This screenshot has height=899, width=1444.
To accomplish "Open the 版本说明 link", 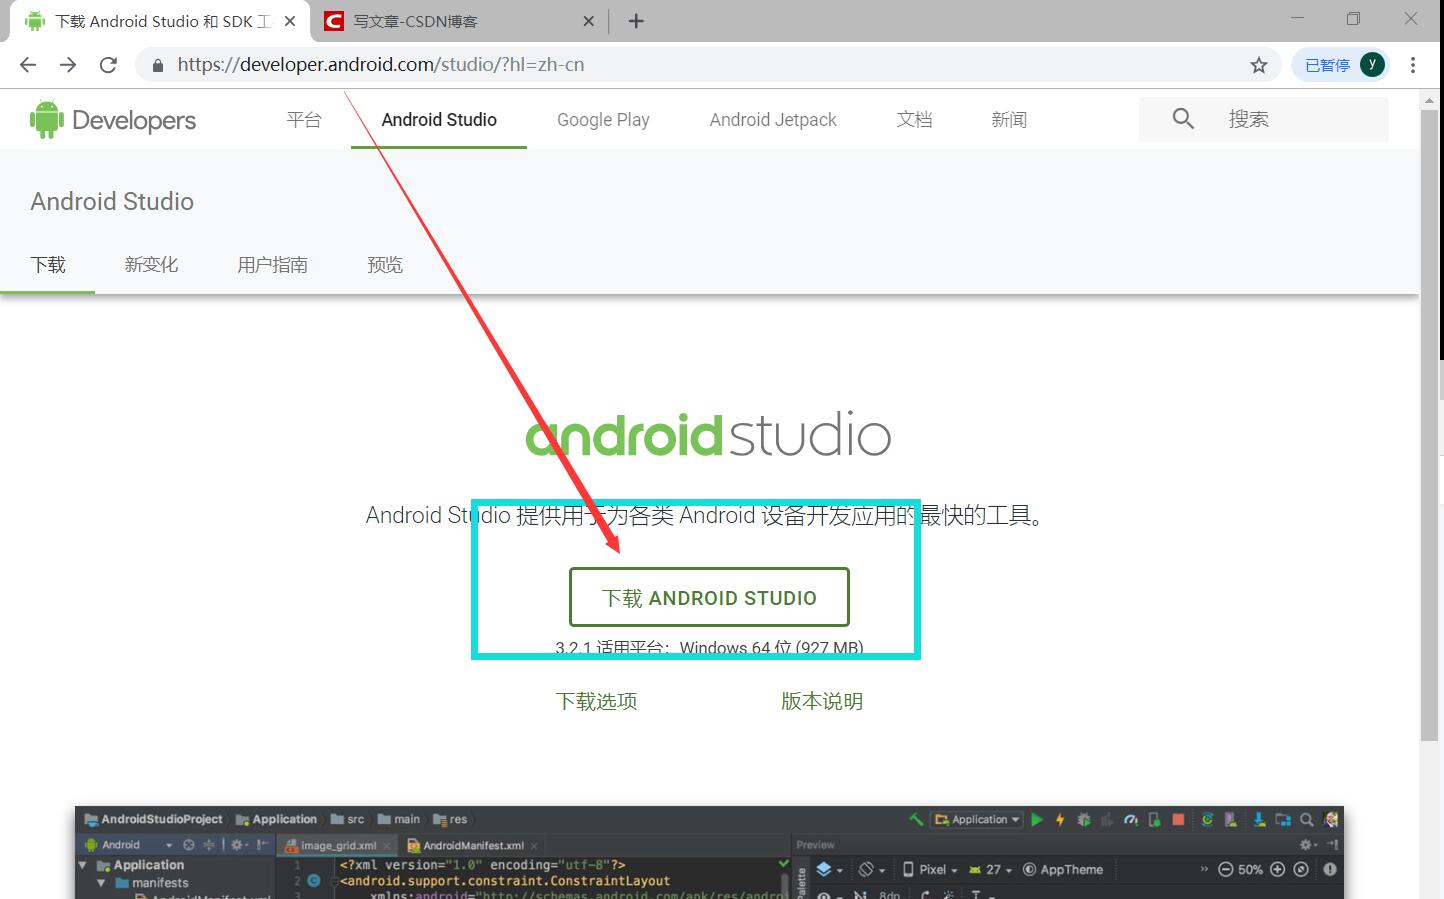I will [x=820, y=701].
